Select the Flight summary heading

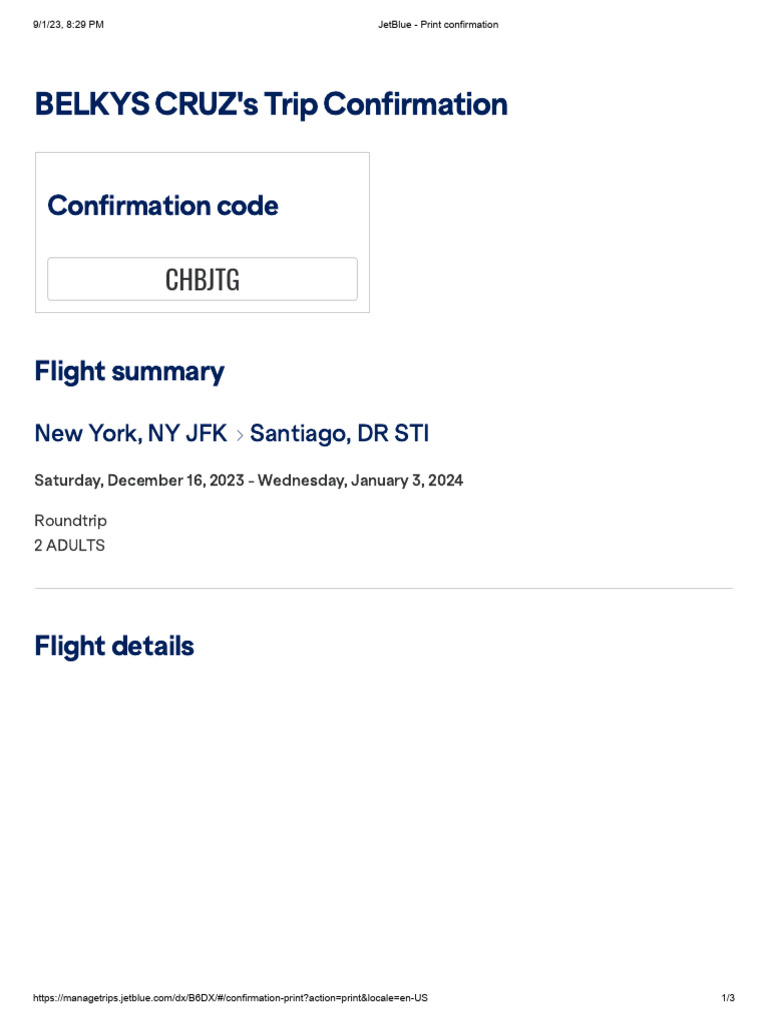[129, 372]
